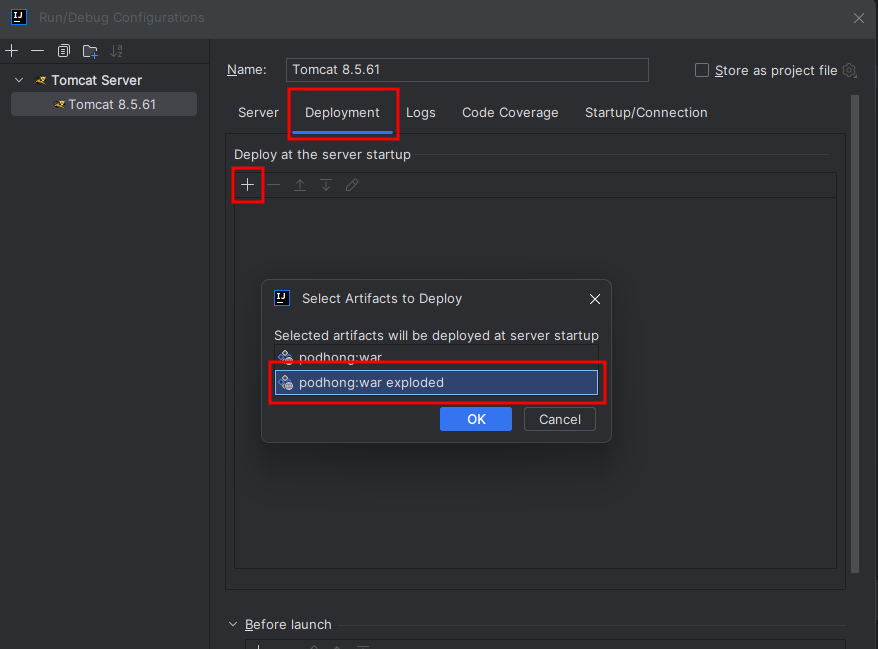Edit the selected deployment artifact
The height and width of the screenshot is (649, 878).
(352, 185)
